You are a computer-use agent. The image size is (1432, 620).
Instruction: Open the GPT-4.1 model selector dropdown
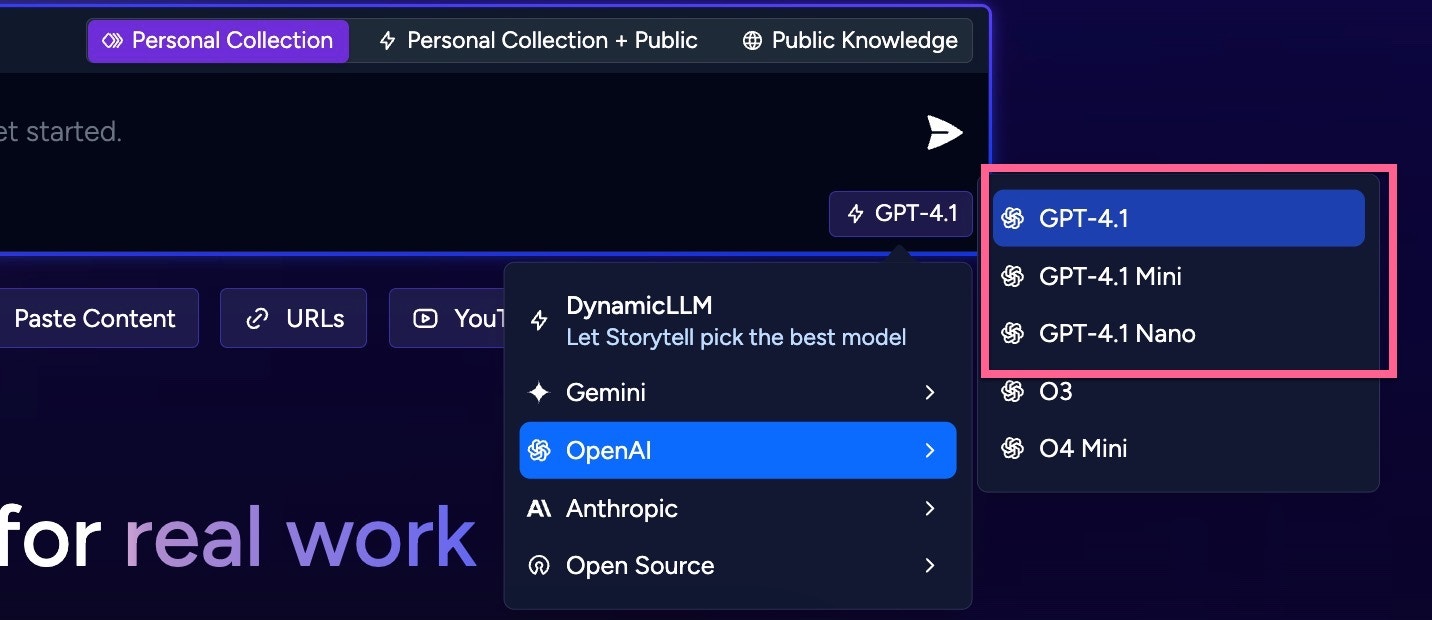[x=901, y=213]
